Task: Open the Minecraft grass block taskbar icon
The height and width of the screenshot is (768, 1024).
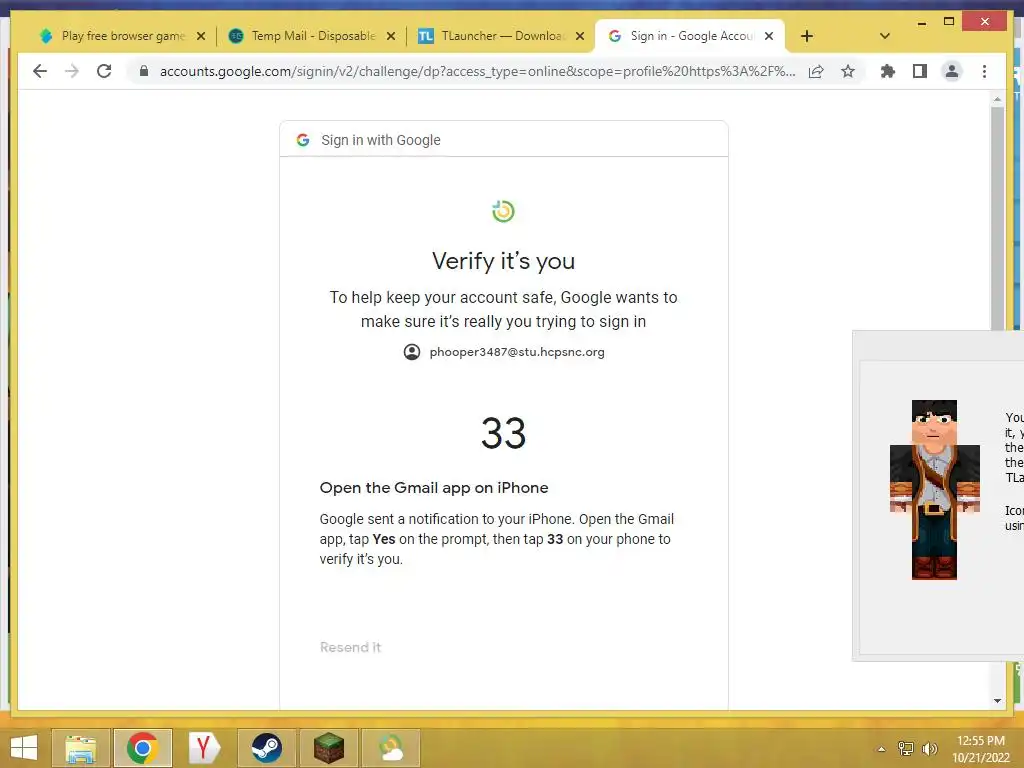Action: click(328, 748)
